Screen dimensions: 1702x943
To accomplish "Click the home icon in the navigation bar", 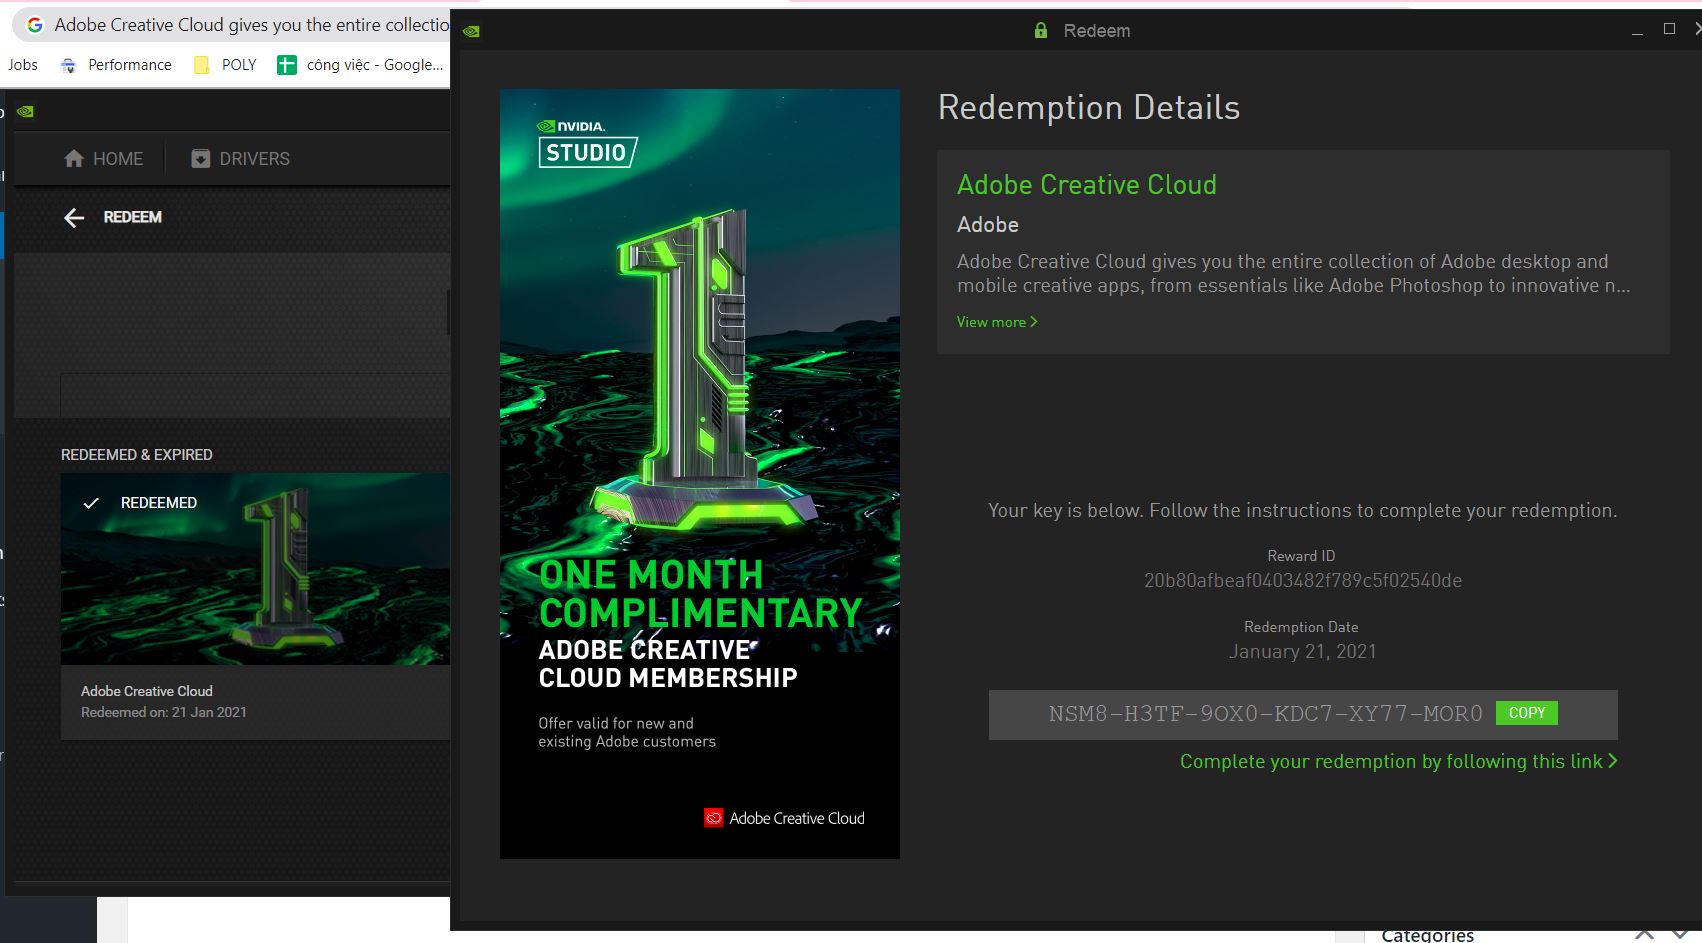I will coord(74,159).
